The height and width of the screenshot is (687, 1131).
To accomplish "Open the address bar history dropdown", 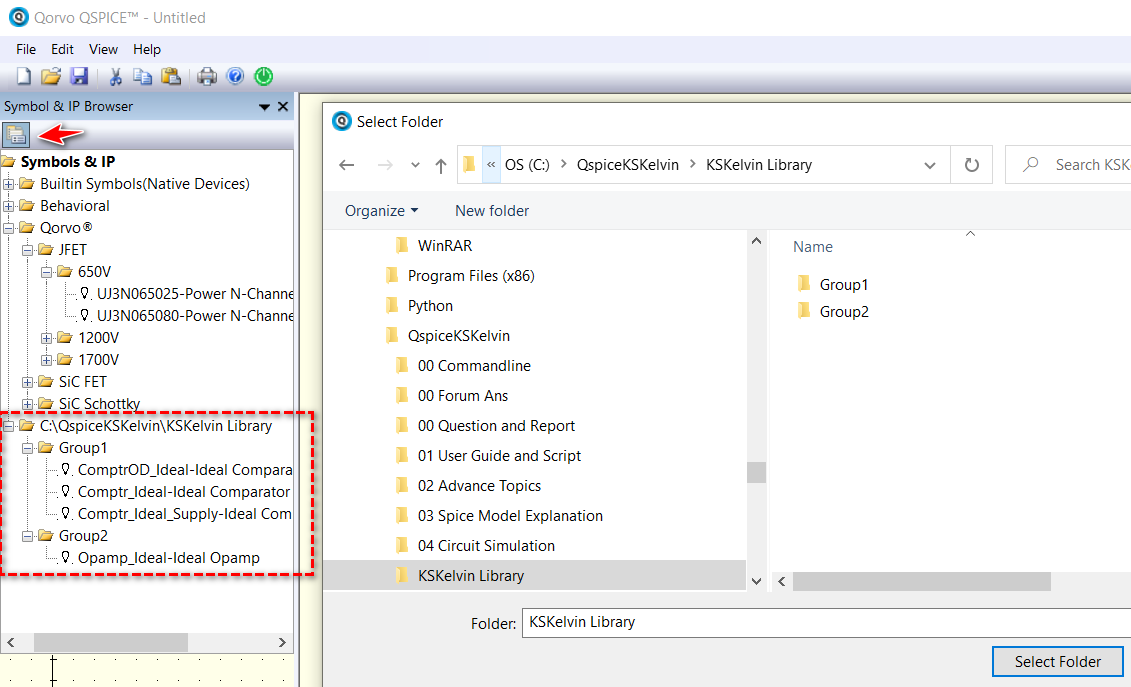I will tap(930, 165).
